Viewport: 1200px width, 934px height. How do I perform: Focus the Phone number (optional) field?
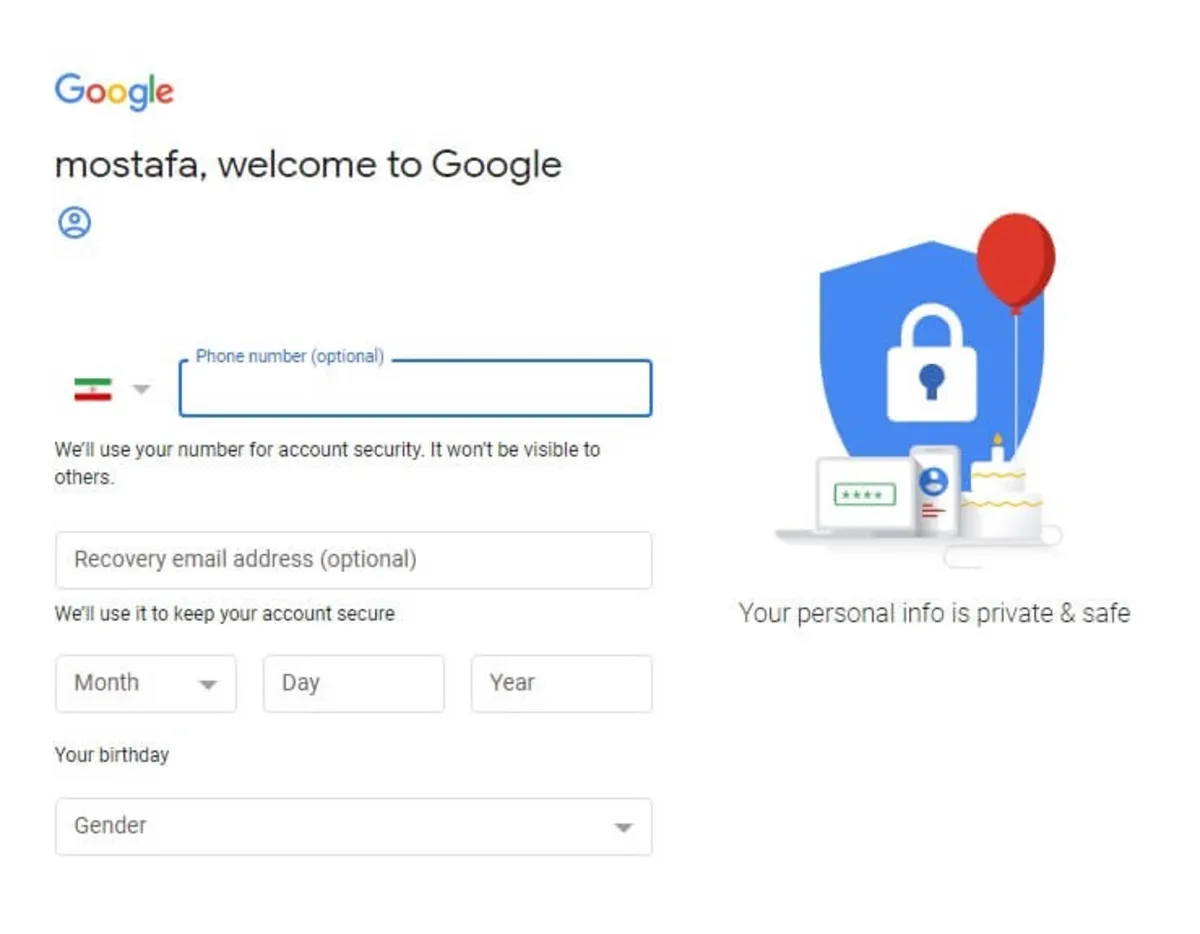coord(415,388)
